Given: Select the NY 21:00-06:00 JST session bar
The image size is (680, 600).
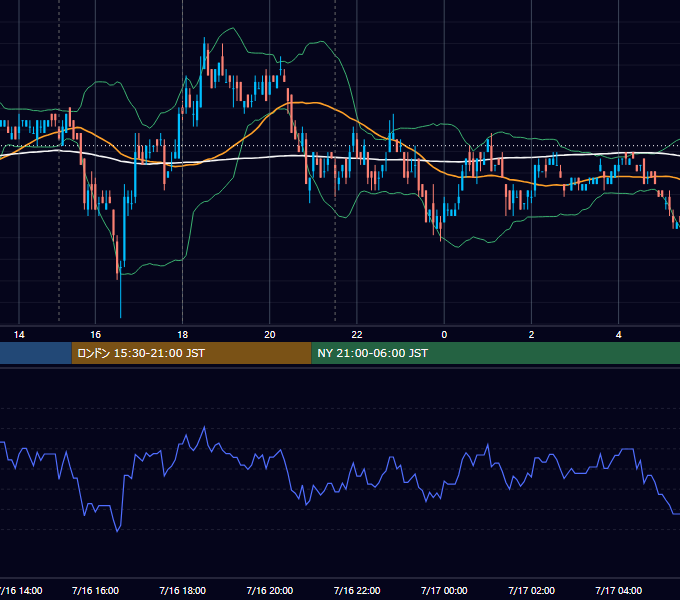Looking at the screenshot, I should (496, 353).
